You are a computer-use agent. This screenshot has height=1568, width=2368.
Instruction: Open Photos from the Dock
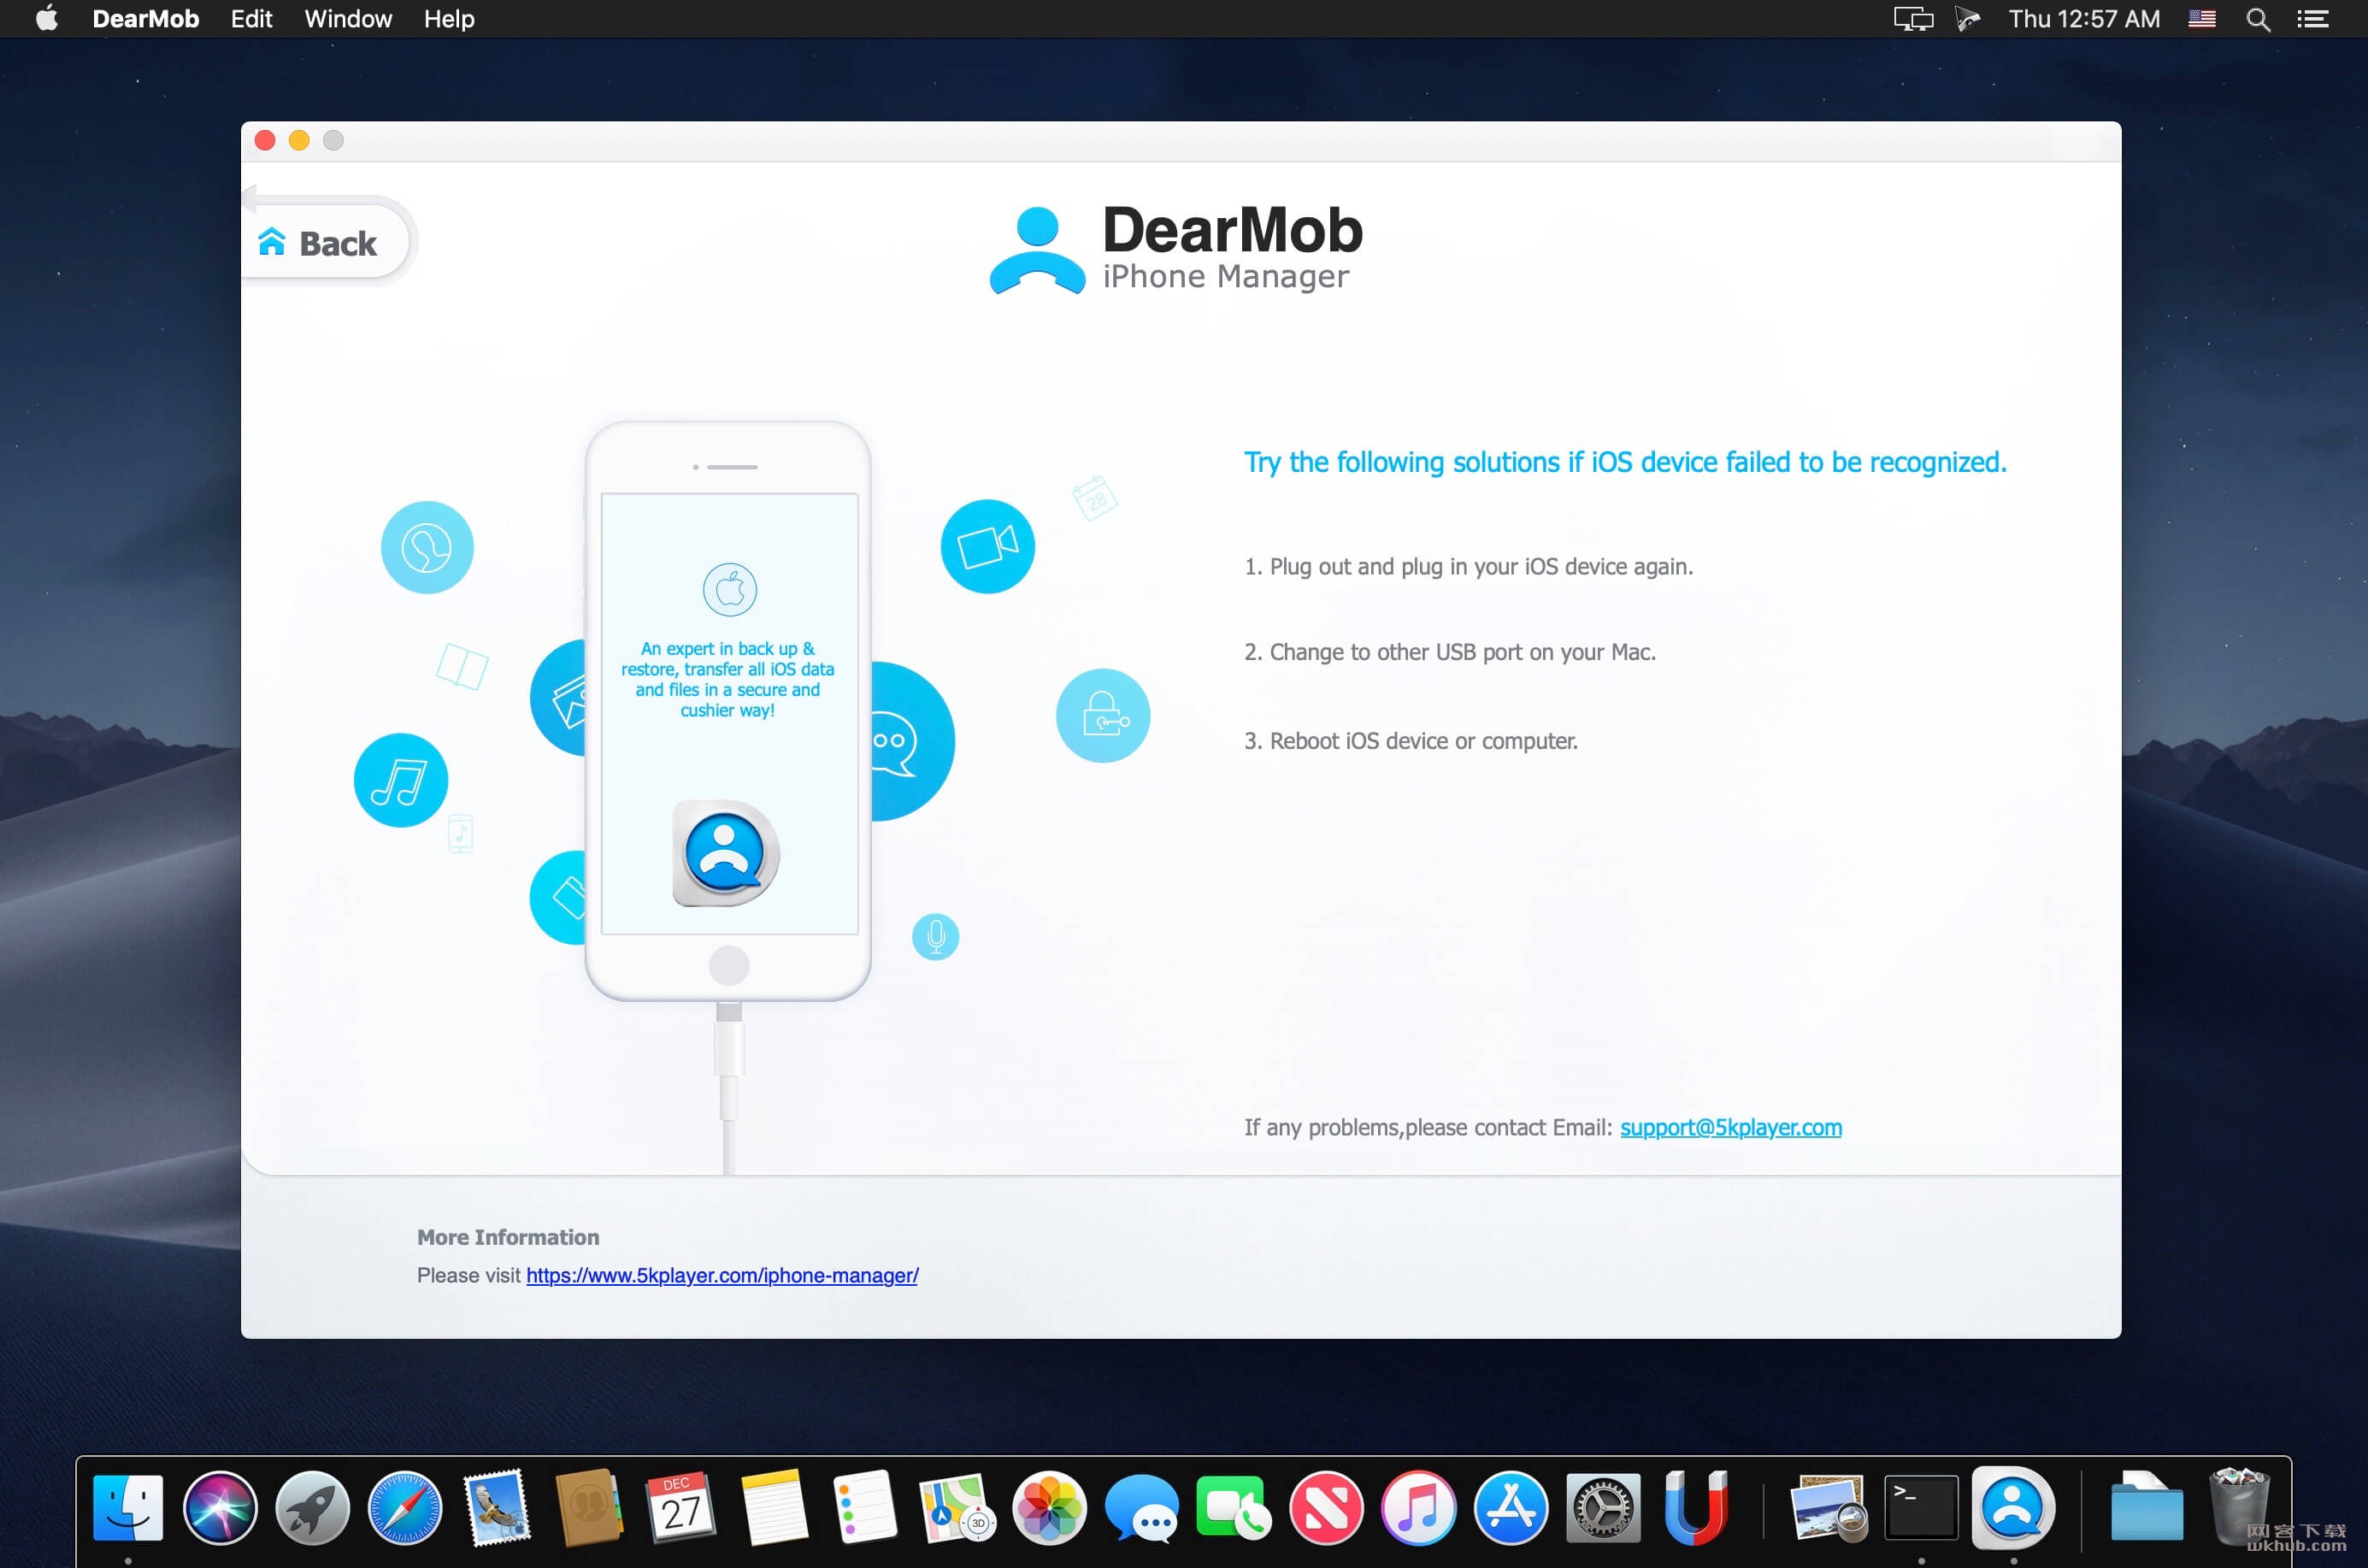click(x=1049, y=1507)
